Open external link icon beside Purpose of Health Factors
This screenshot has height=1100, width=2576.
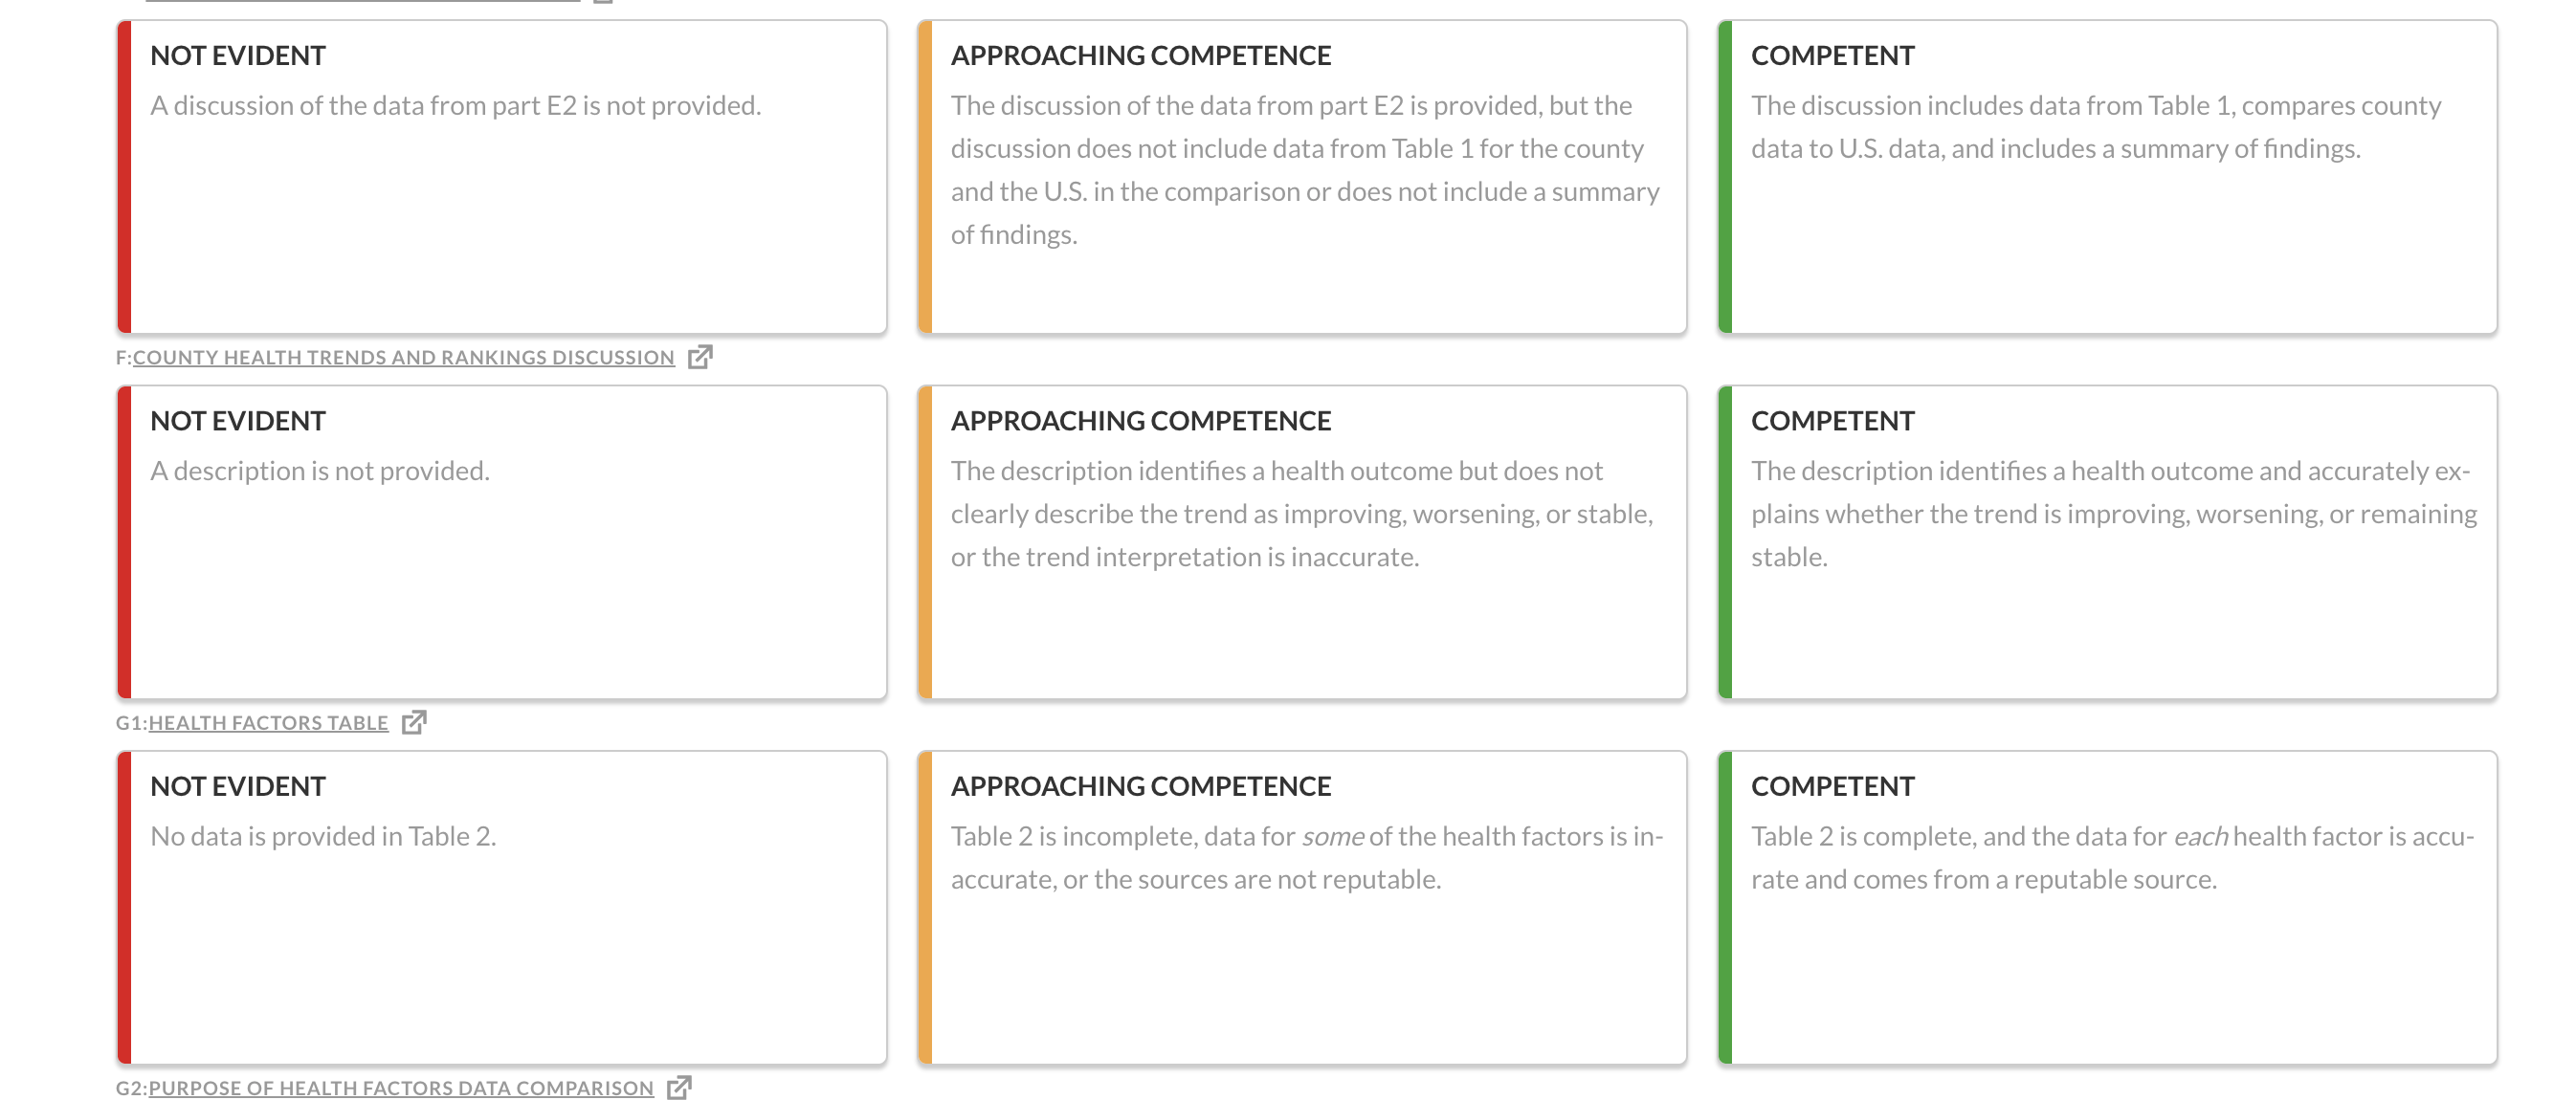(x=679, y=1087)
